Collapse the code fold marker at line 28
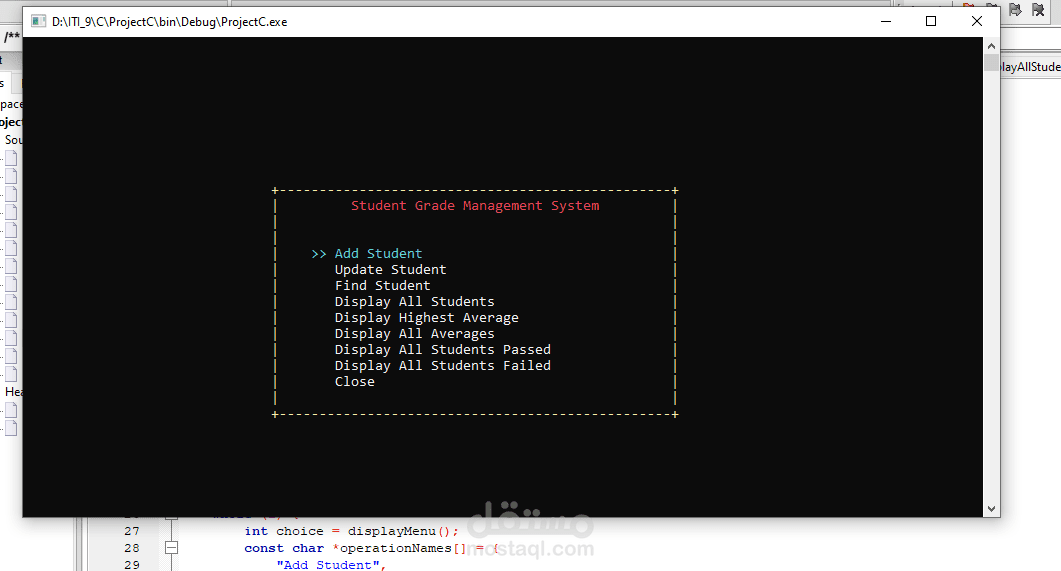 tap(172, 548)
